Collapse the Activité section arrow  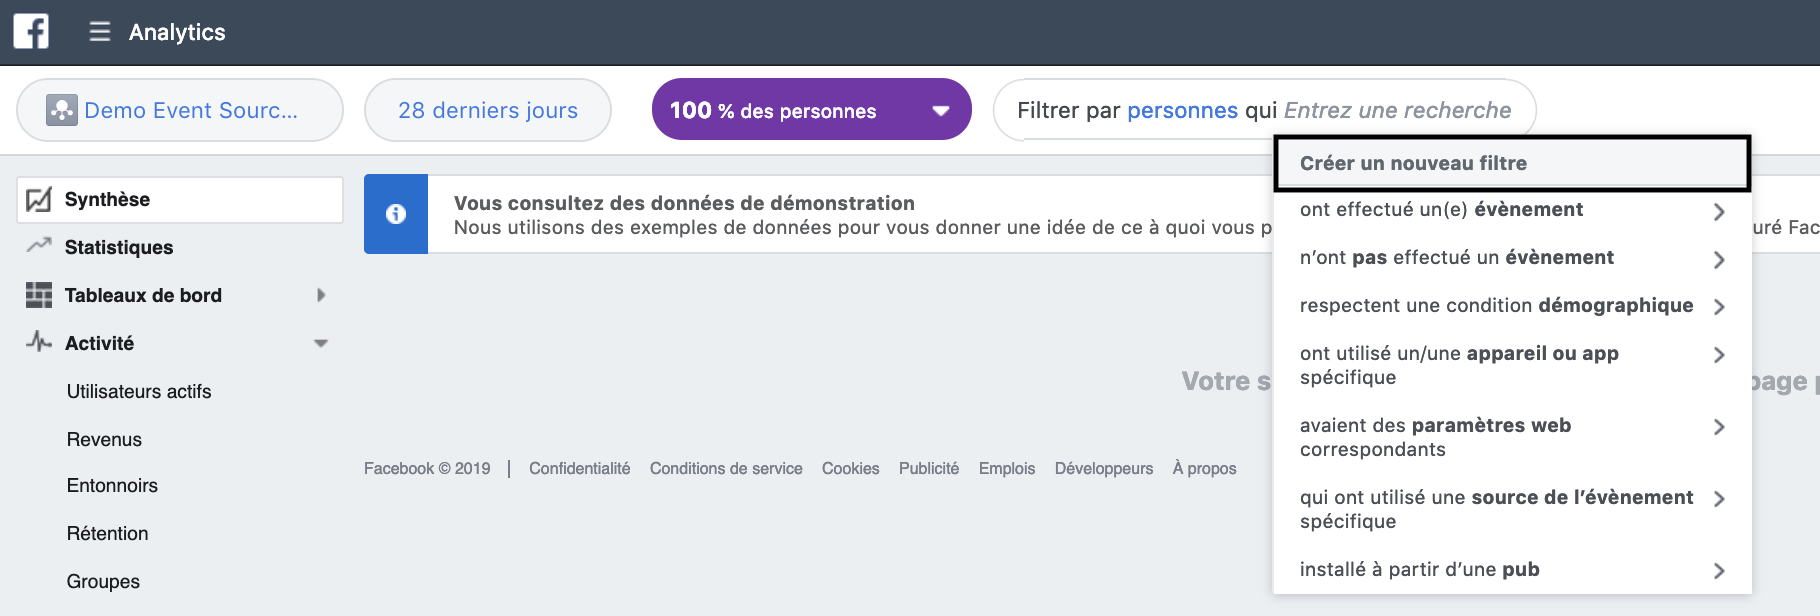pos(321,343)
